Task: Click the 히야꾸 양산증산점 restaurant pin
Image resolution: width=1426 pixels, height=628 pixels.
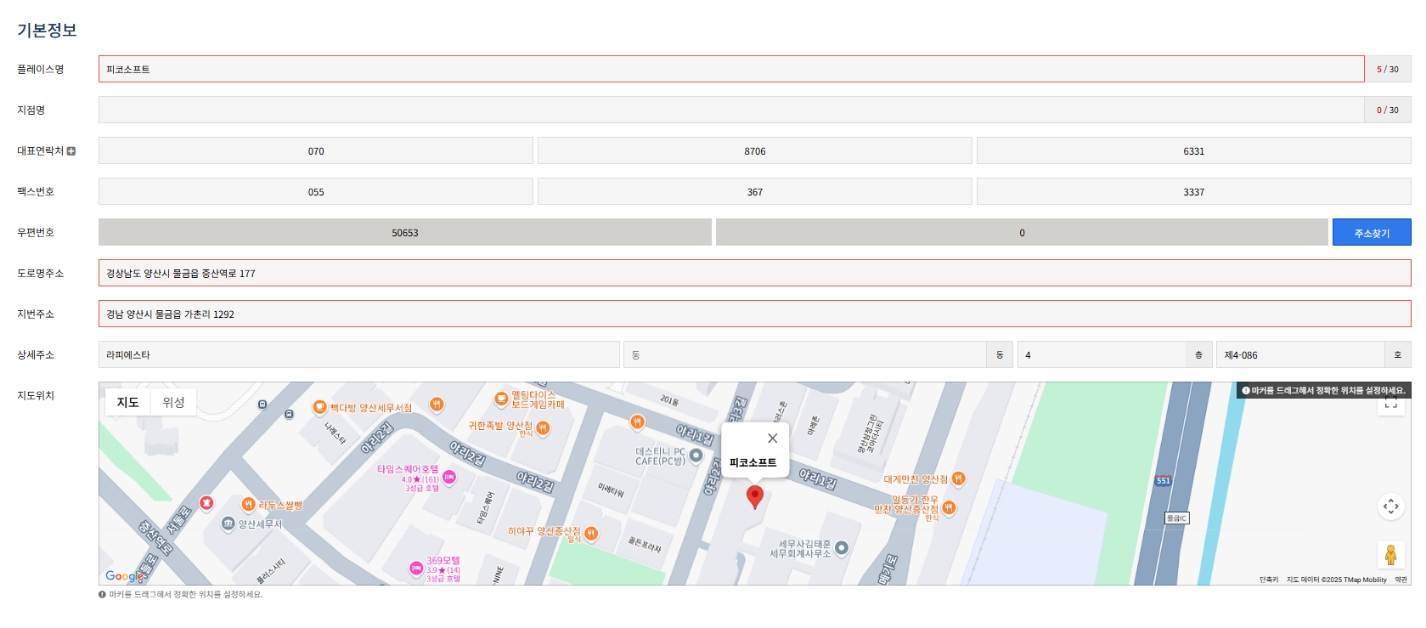Action: click(x=591, y=533)
